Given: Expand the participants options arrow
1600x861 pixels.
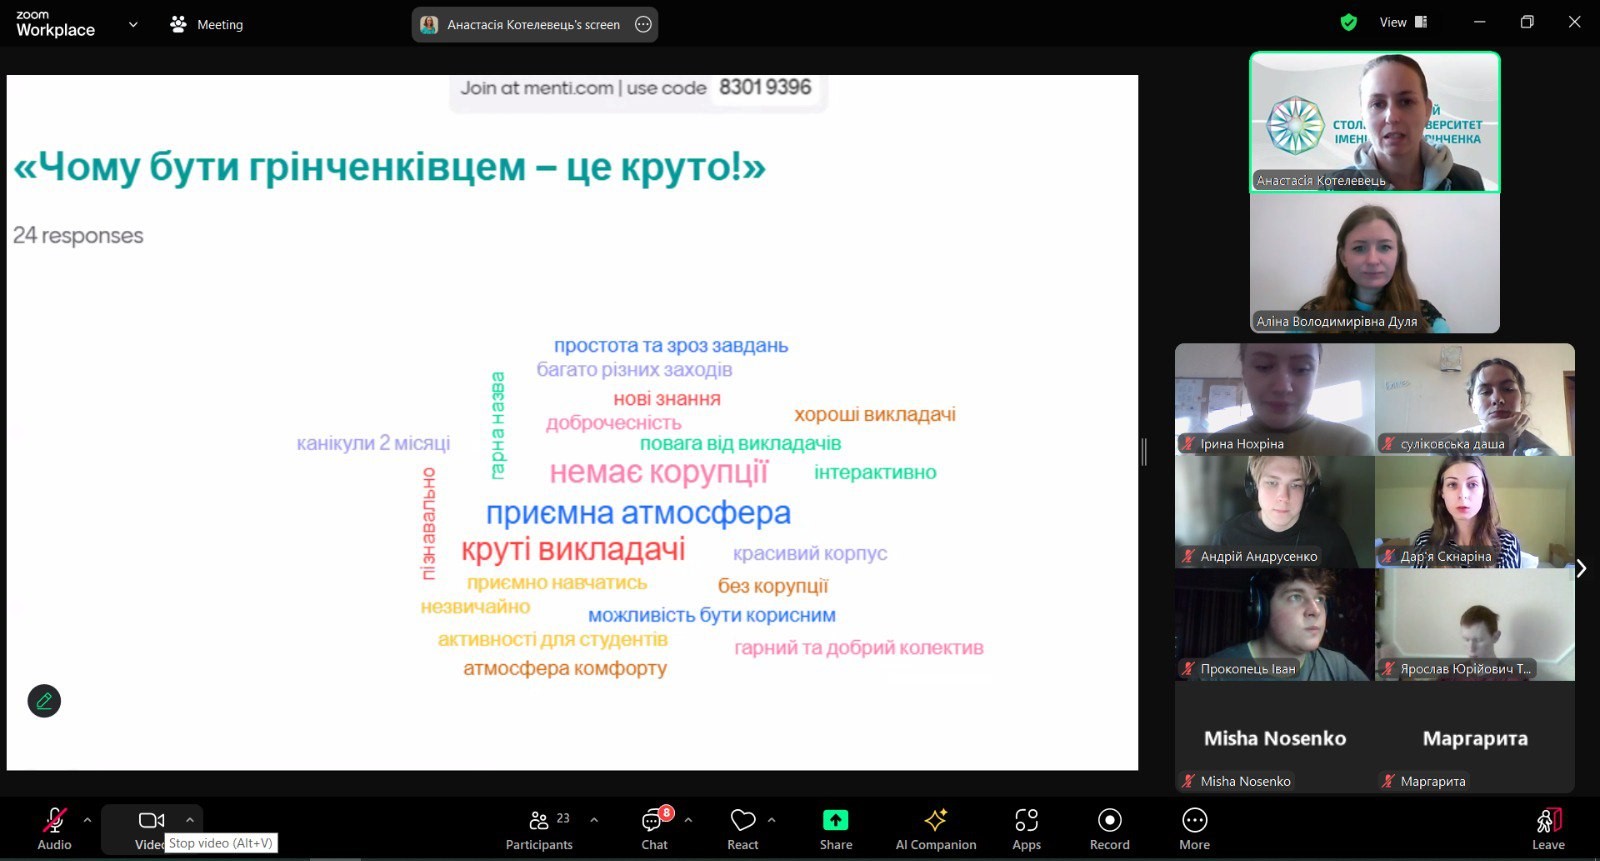Looking at the screenshot, I should click(x=594, y=820).
